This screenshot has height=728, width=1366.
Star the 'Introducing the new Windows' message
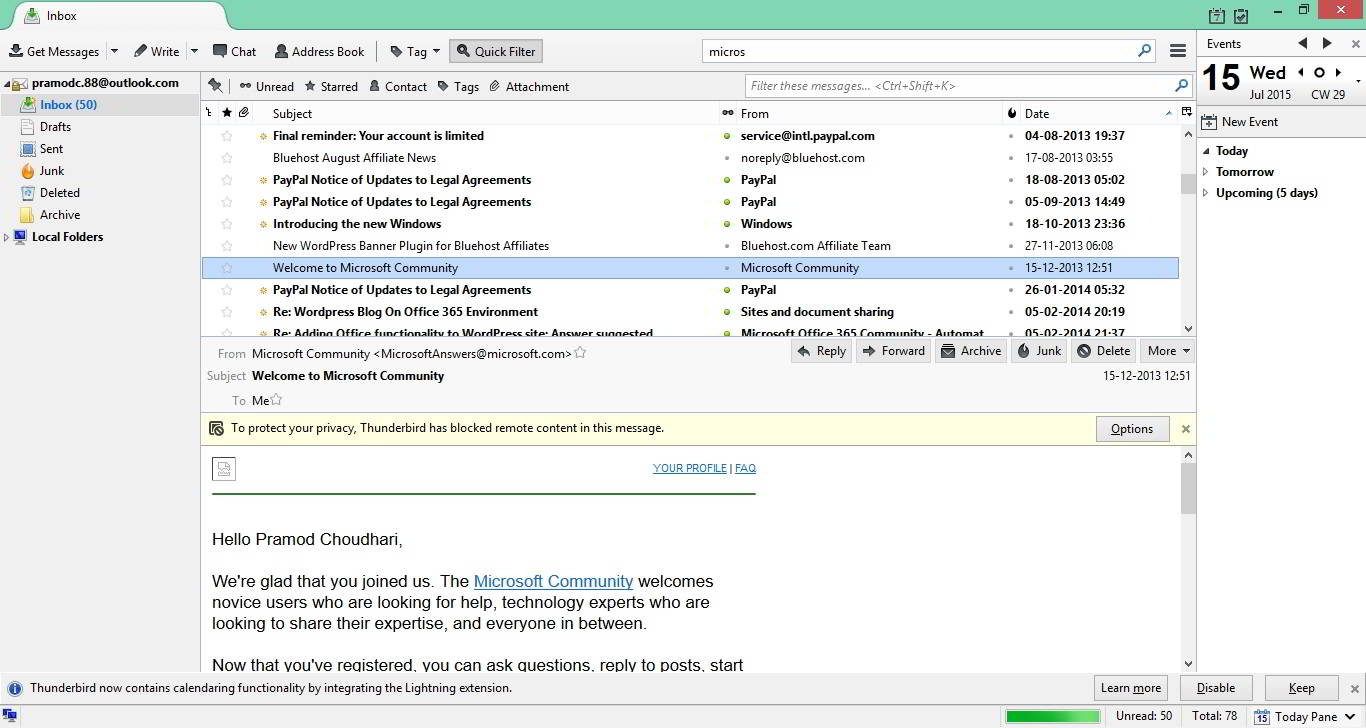point(227,224)
